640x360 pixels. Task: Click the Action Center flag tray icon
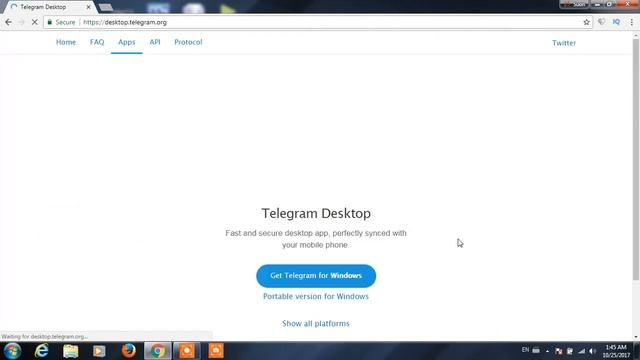[x=558, y=351]
